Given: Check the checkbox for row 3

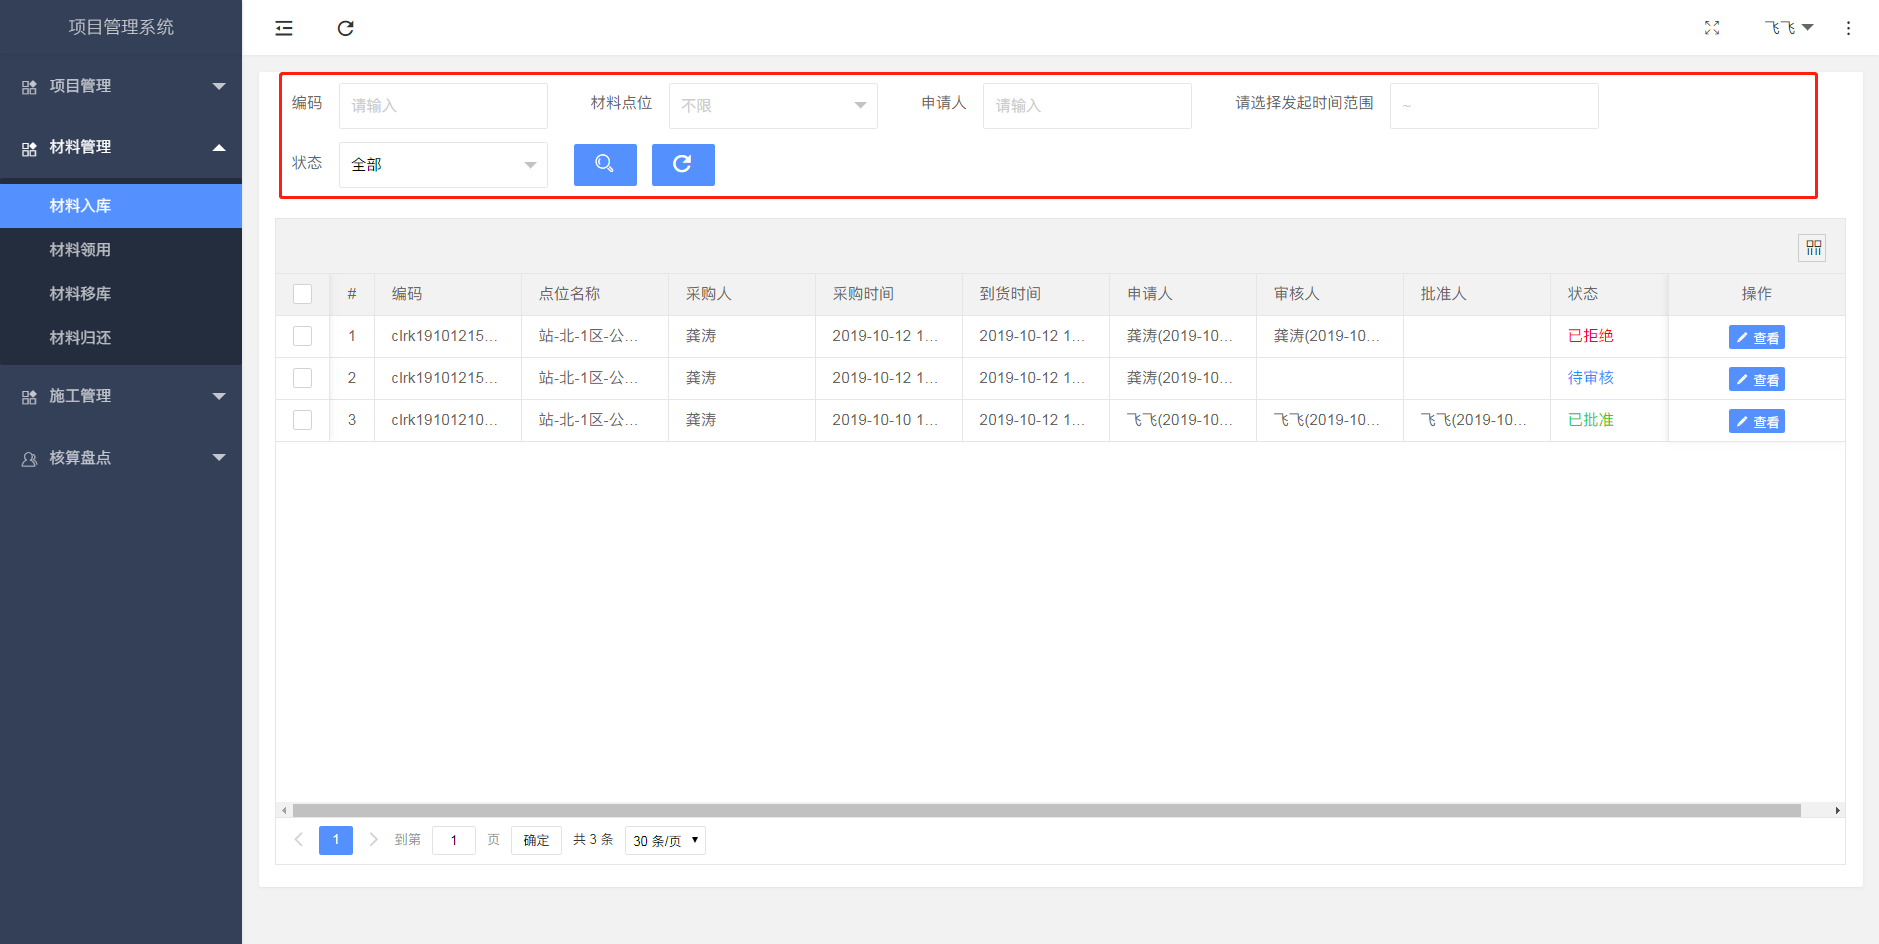Looking at the screenshot, I should pyautogui.click(x=302, y=420).
